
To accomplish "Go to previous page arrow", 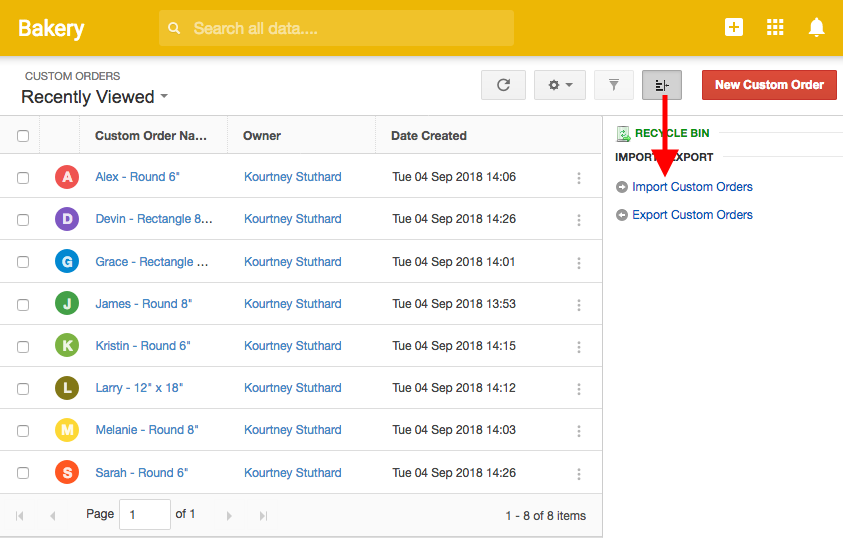I will click(x=52, y=516).
